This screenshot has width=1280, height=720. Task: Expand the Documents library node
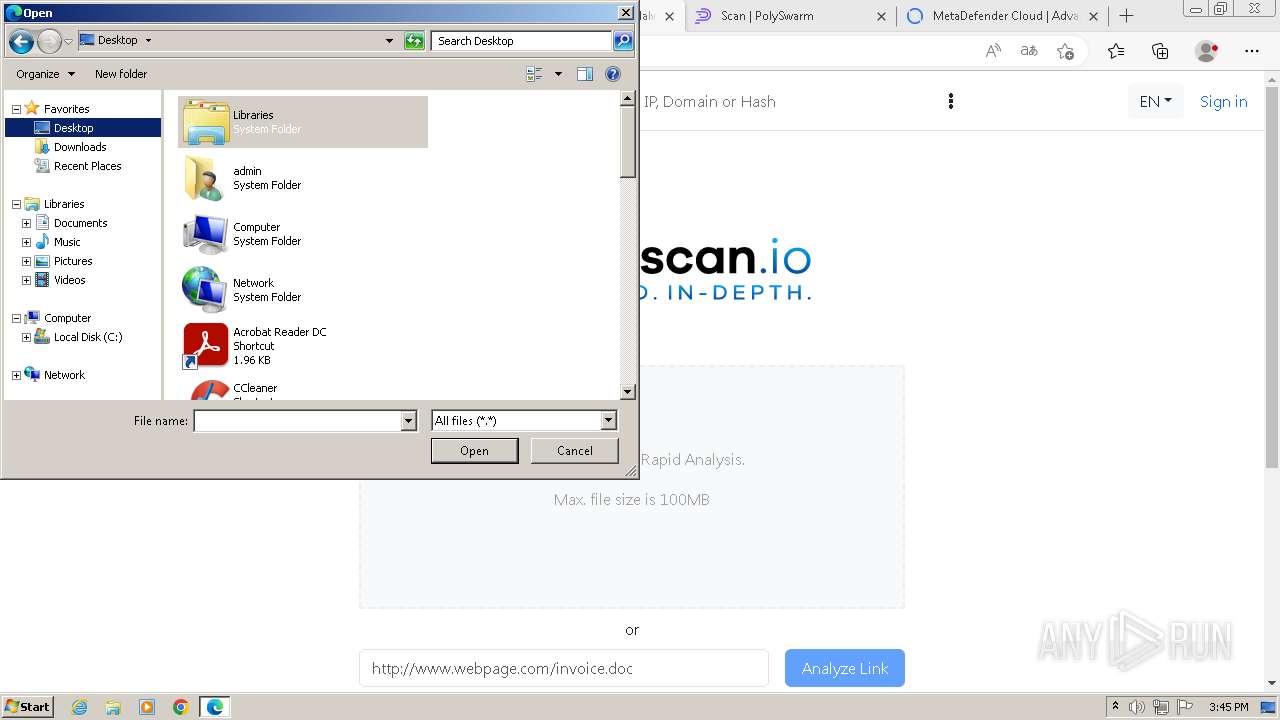pos(26,223)
